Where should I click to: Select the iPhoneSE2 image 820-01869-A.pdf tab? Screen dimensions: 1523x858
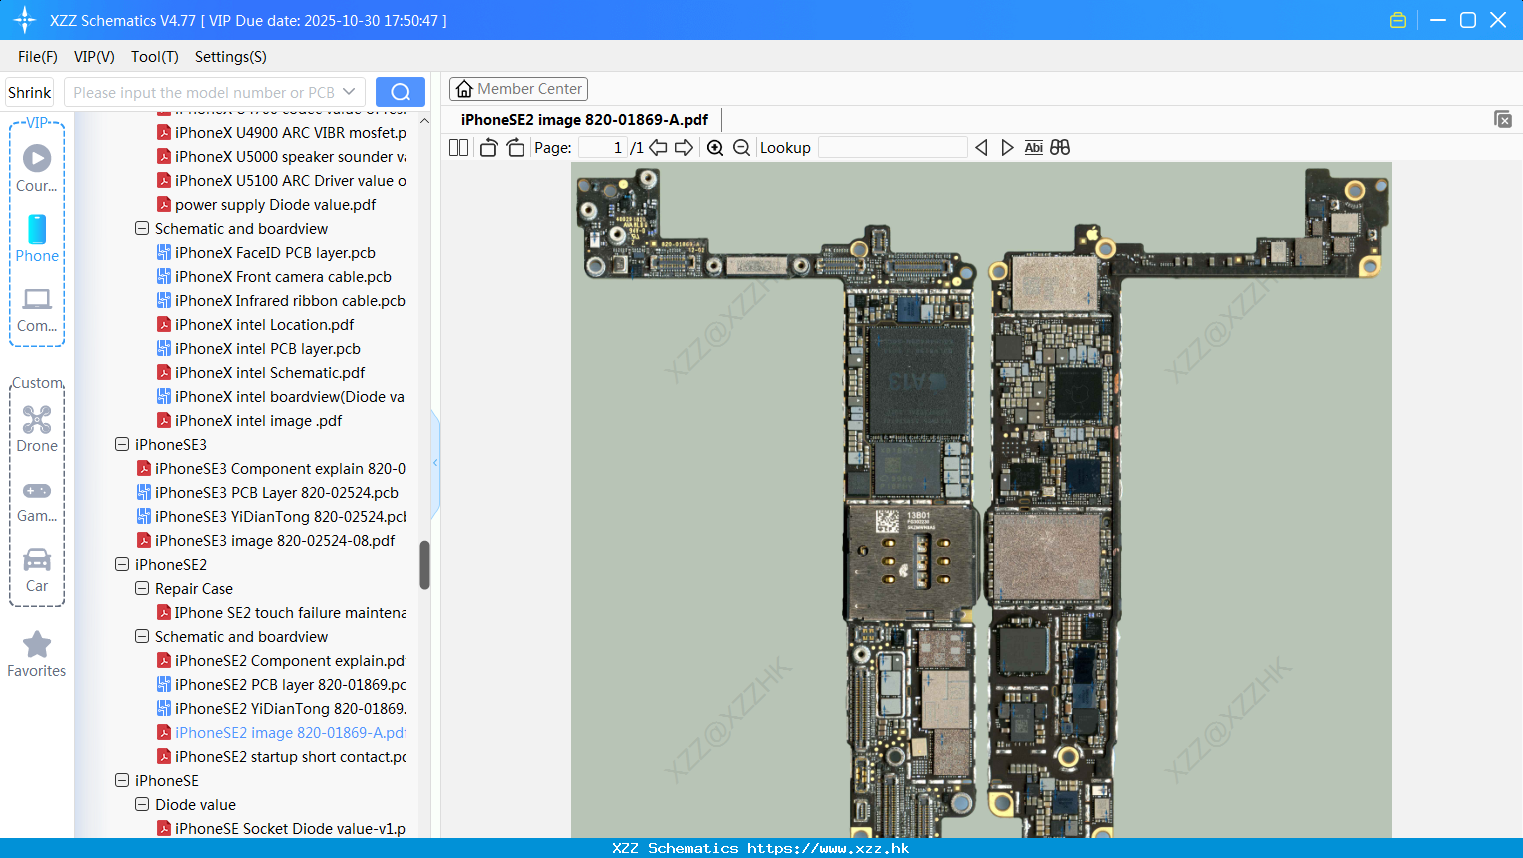[584, 120]
